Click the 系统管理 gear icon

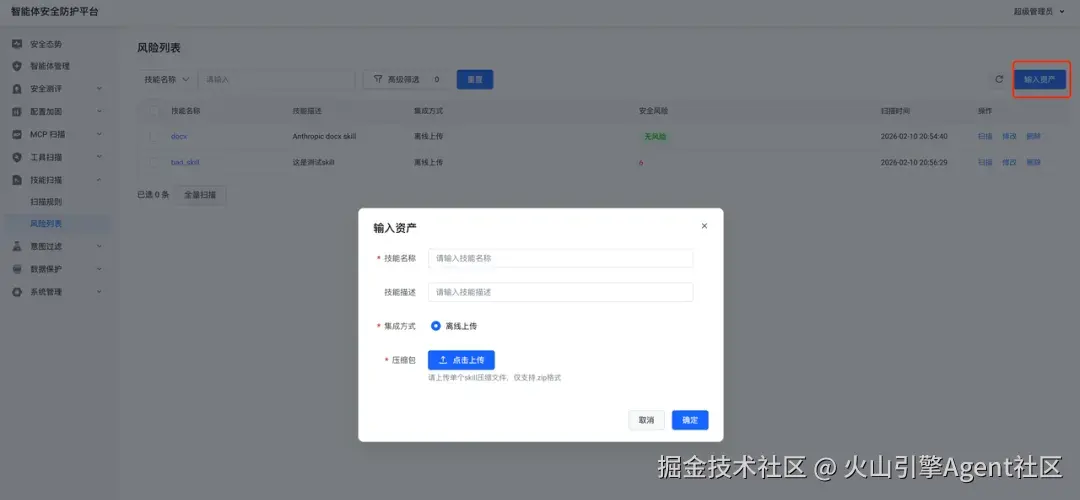click(17, 292)
